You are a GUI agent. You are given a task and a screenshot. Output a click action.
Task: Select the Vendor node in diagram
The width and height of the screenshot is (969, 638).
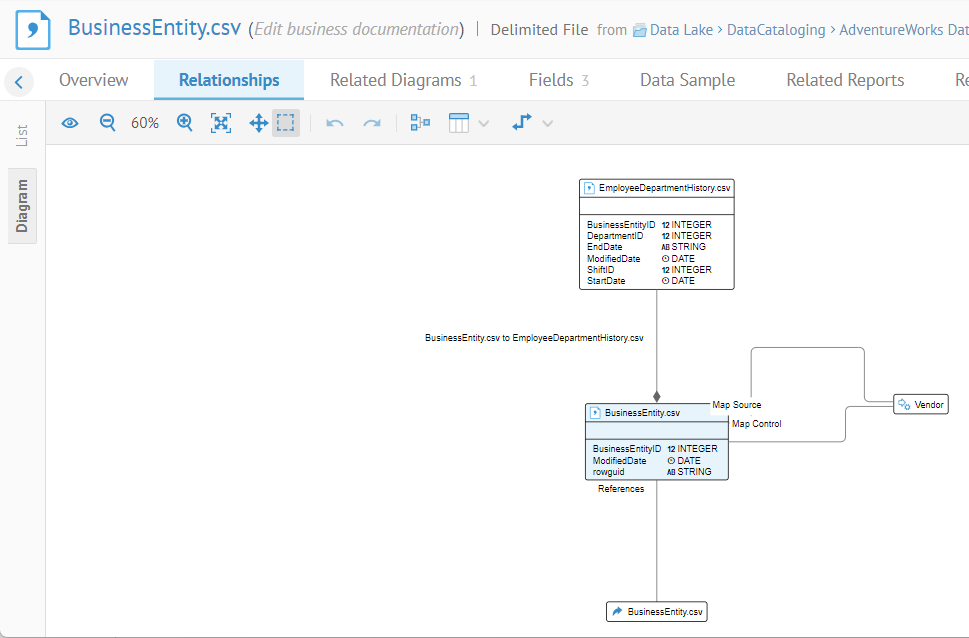pyautogui.click(x=920, y=405)
